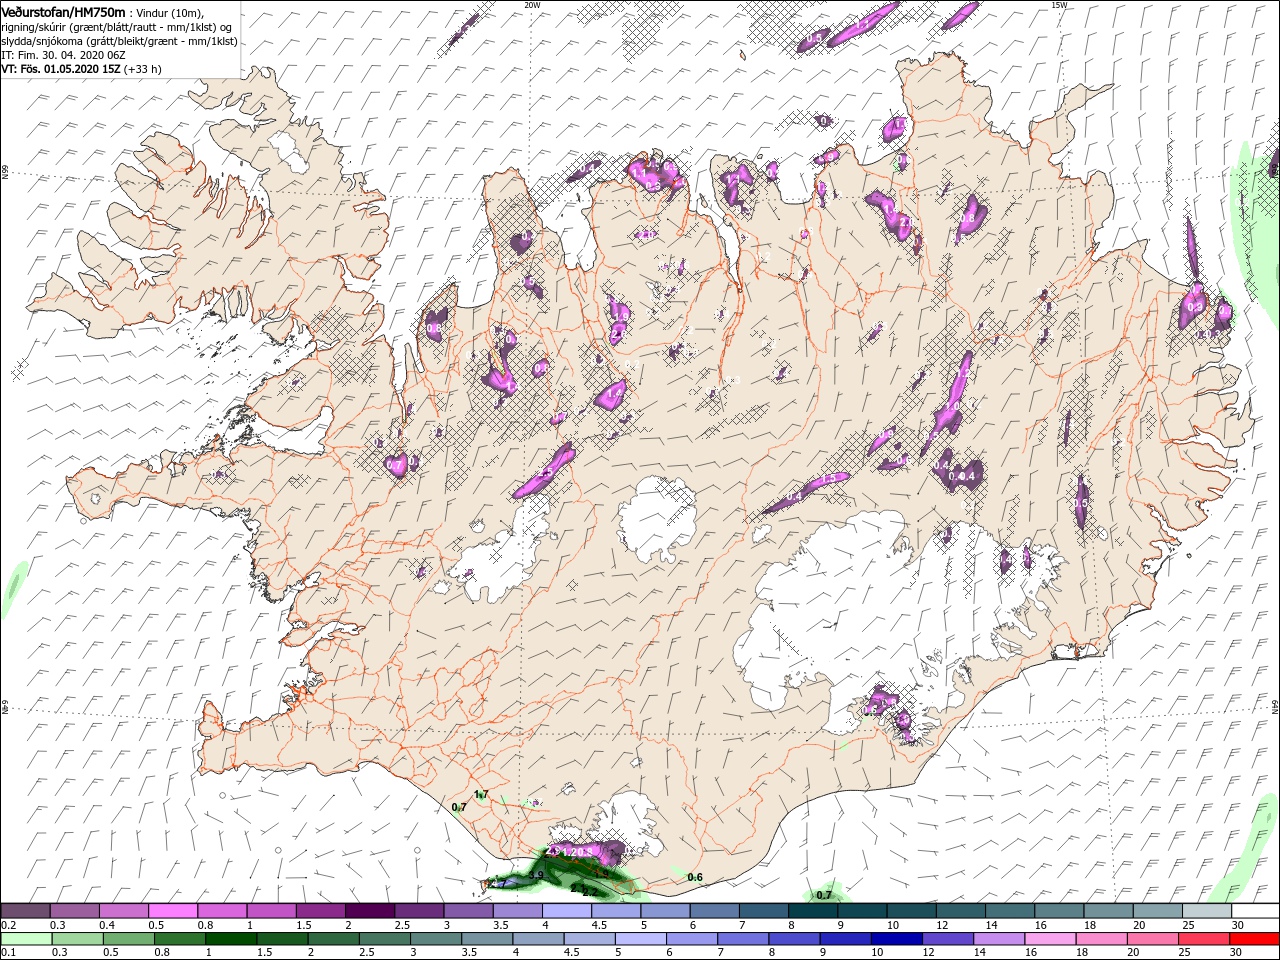Click the 30 label beneath the white swatch
The height and width of the screenshot is (960, 1280).
(1239, 925)
